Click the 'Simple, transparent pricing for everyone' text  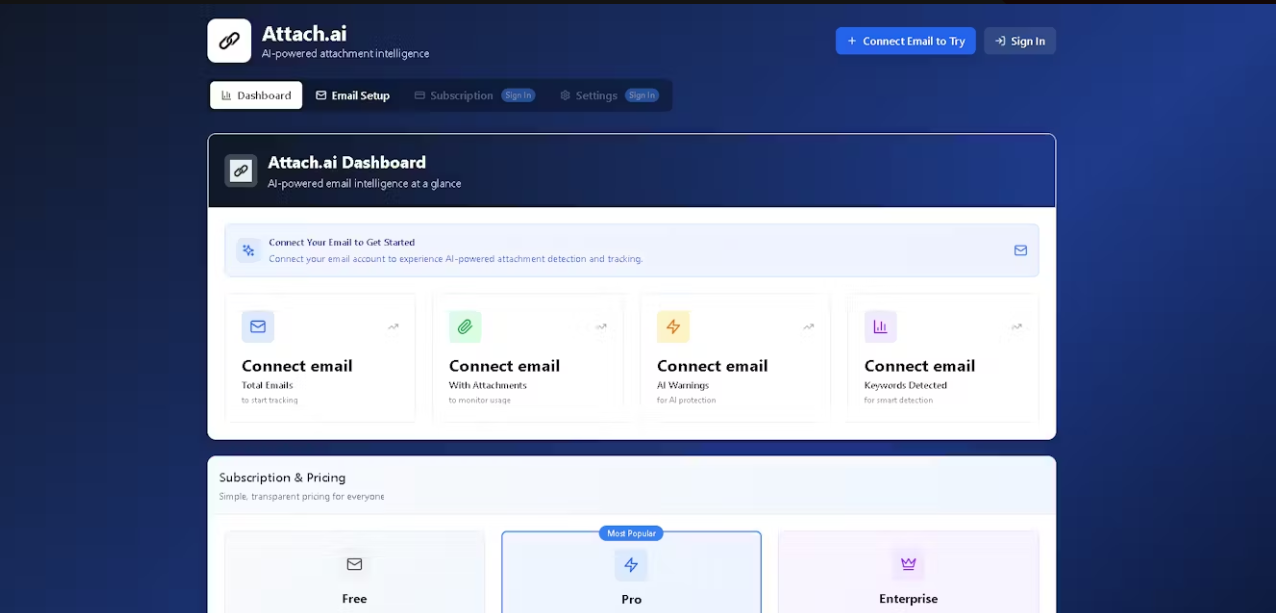(x=301, y=496)
